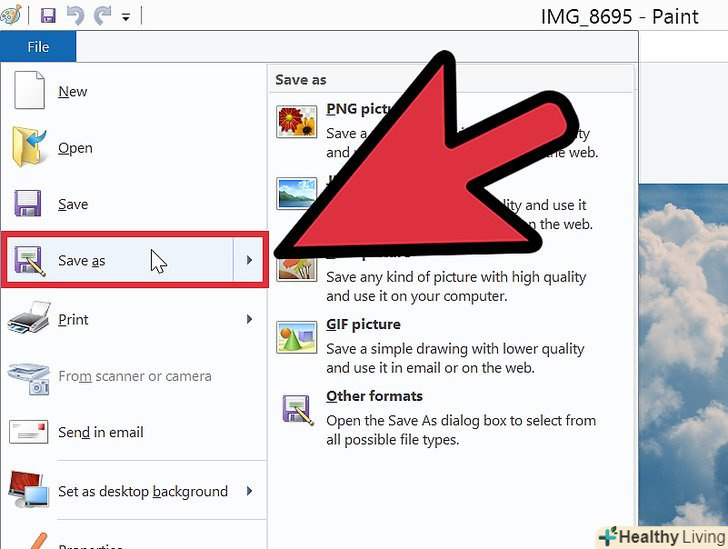The width and height of the screenshot is (728, 549).
Task: Click the Paint application icon in title bar
Action: tap(10, 15)
